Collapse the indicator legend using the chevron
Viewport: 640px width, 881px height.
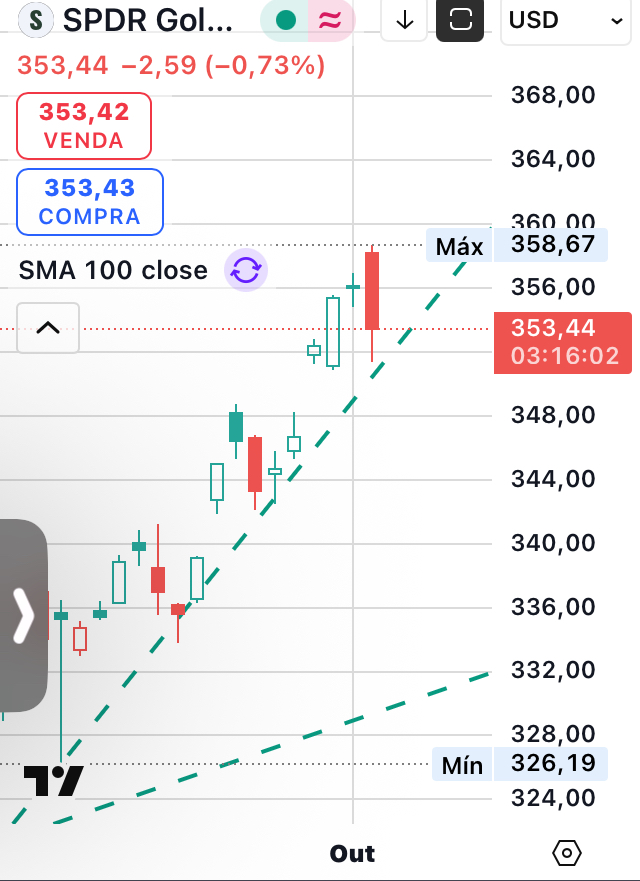(48, 328)
